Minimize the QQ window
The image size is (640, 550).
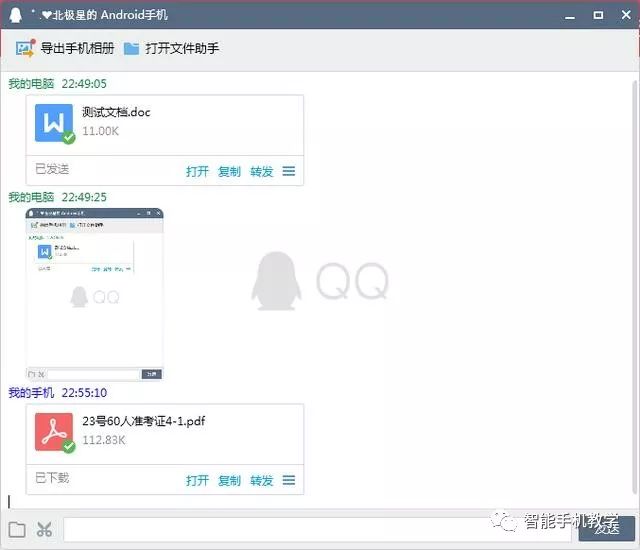[x=570, y=16]
